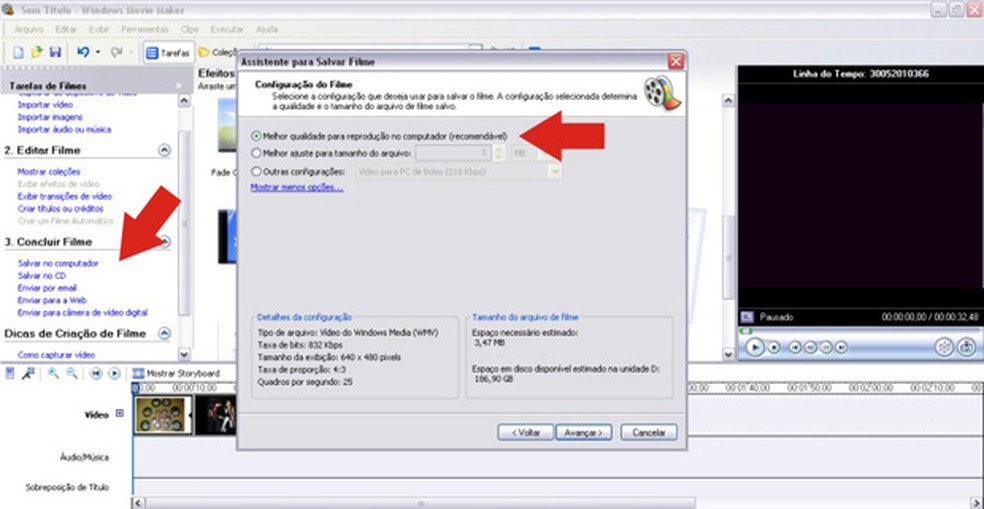The image size is (984, 509).
Task: Select the first video clip thumbnail on timeline
Action: pos(163,415)
